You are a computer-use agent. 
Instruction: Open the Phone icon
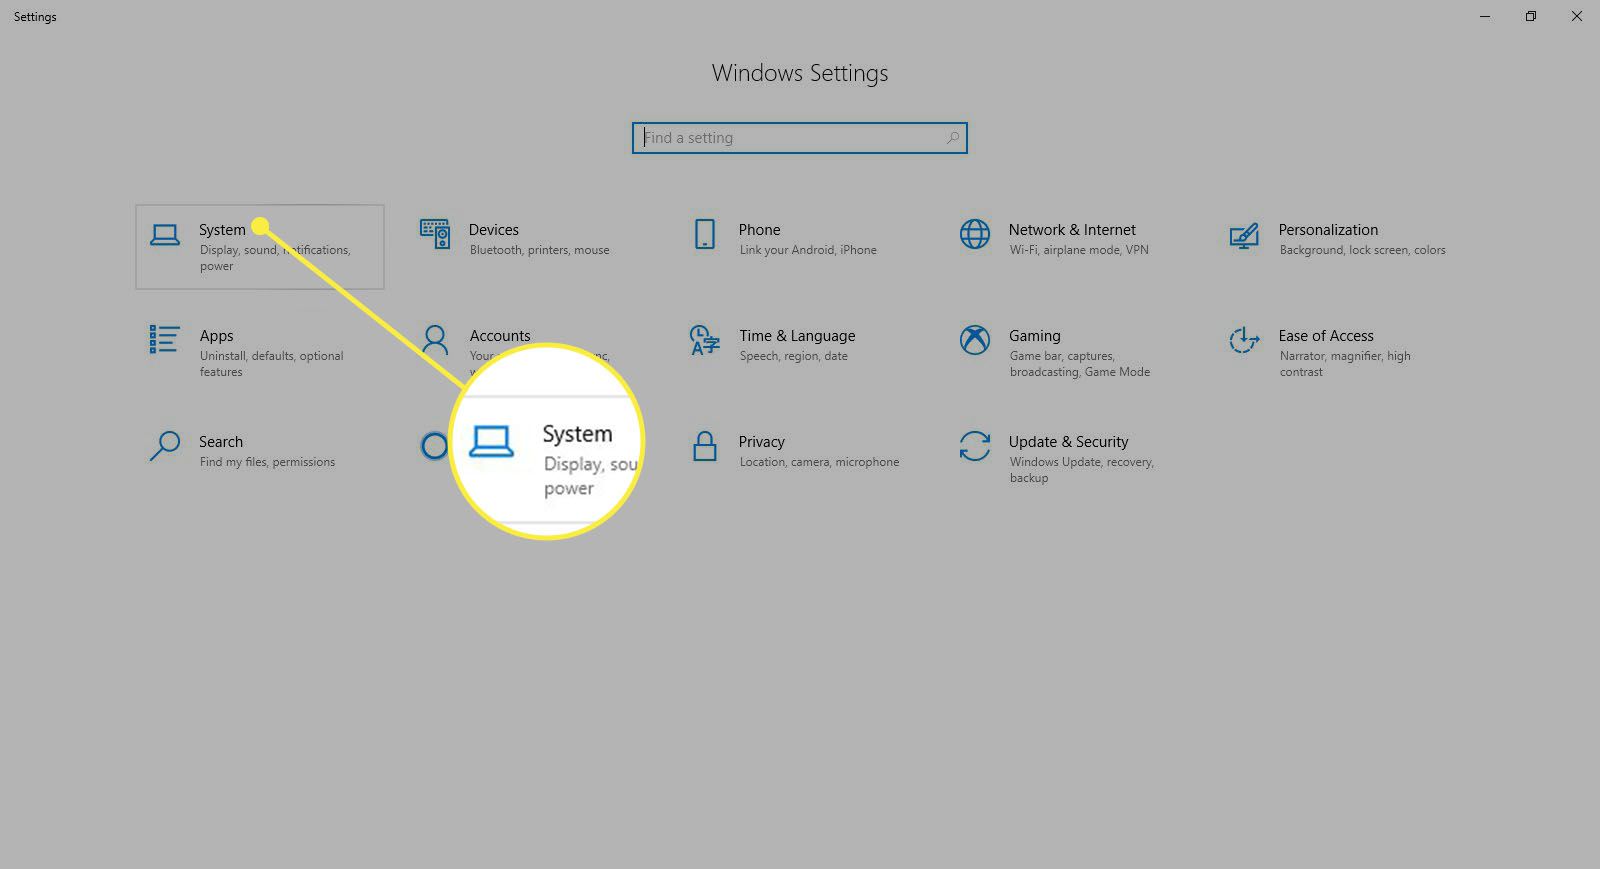[705, 234]
